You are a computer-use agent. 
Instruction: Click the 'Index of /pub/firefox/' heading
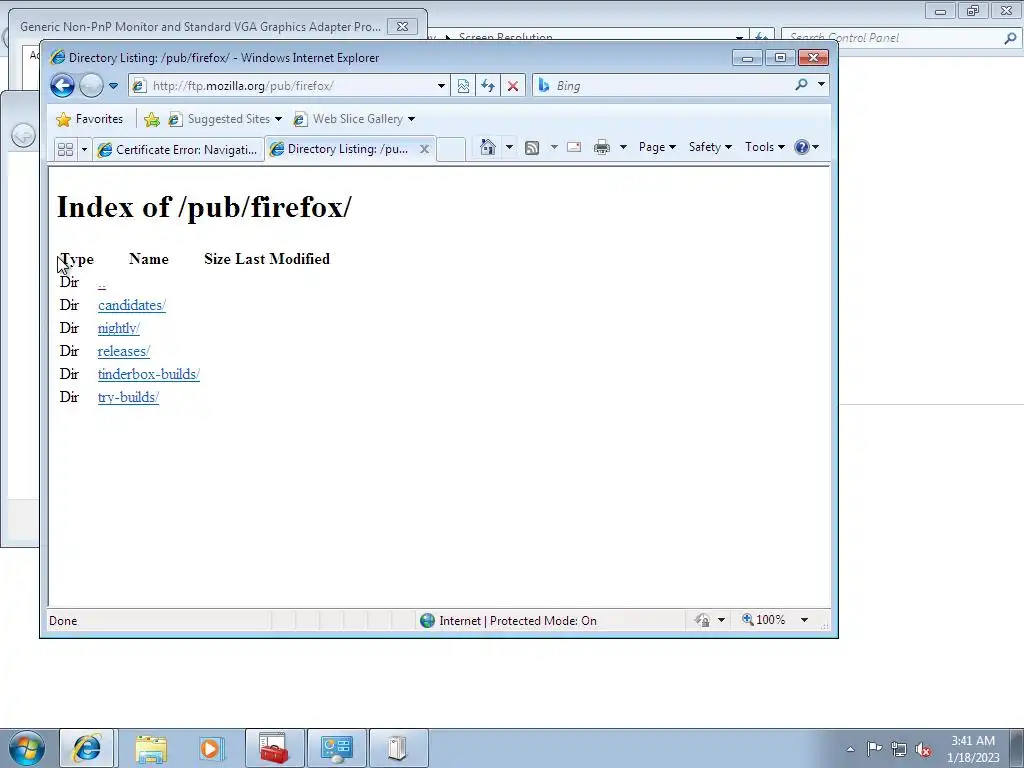(x=204, y=207)
